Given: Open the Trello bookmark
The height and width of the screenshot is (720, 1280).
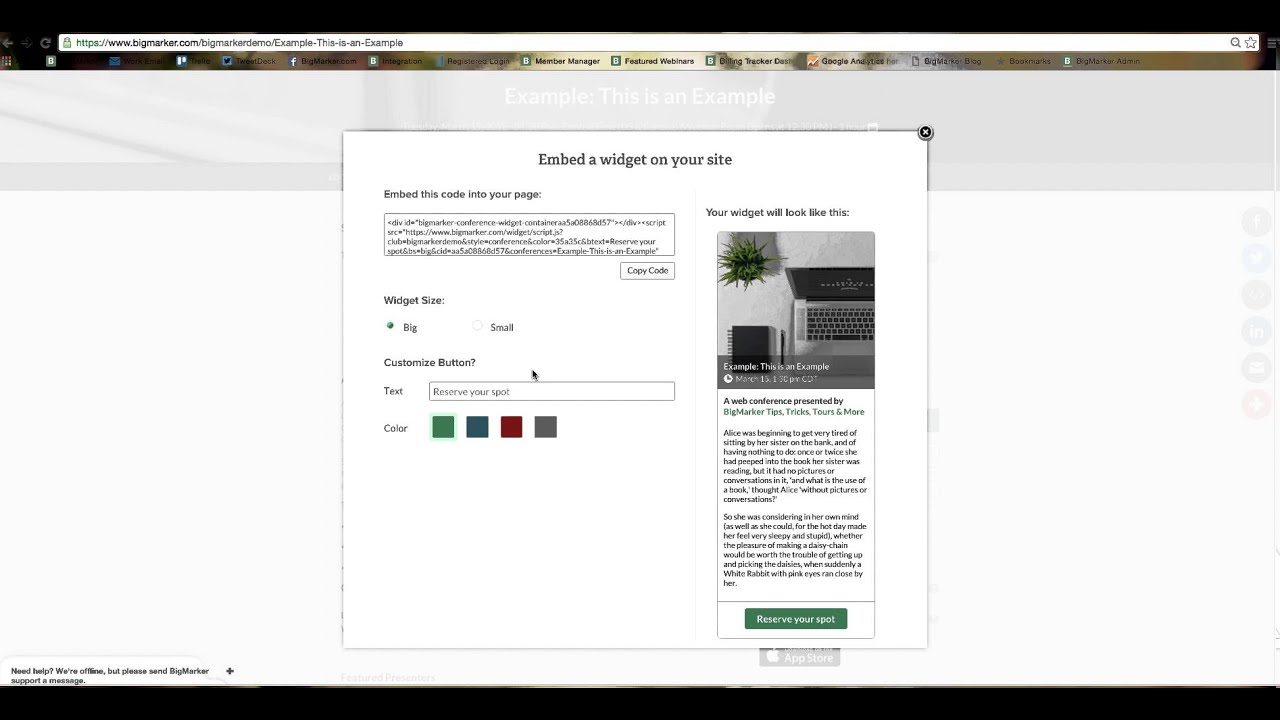Looking at the screenshot, I should click(x=194, y=61).
